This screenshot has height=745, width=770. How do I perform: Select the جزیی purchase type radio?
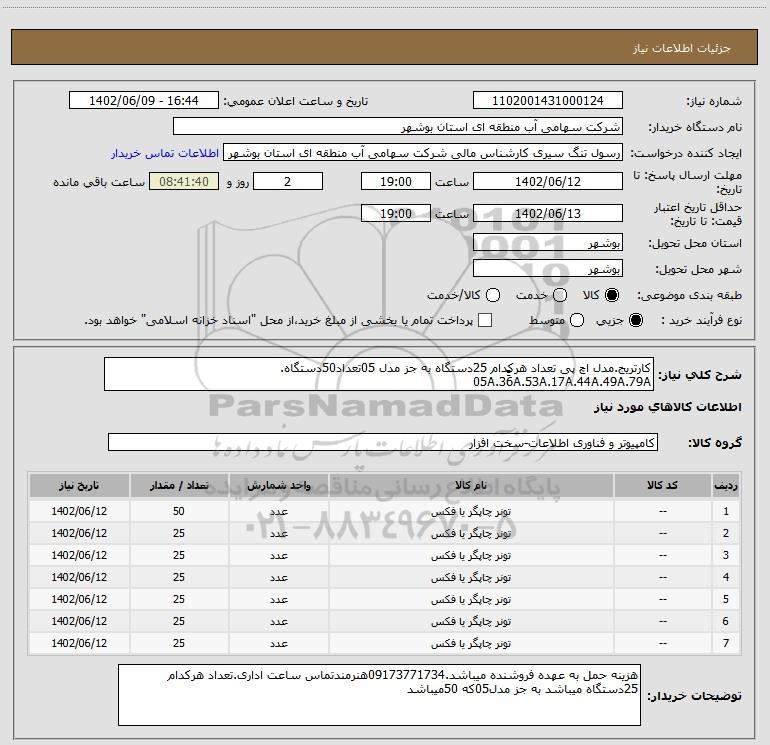(x=635, y=321)
